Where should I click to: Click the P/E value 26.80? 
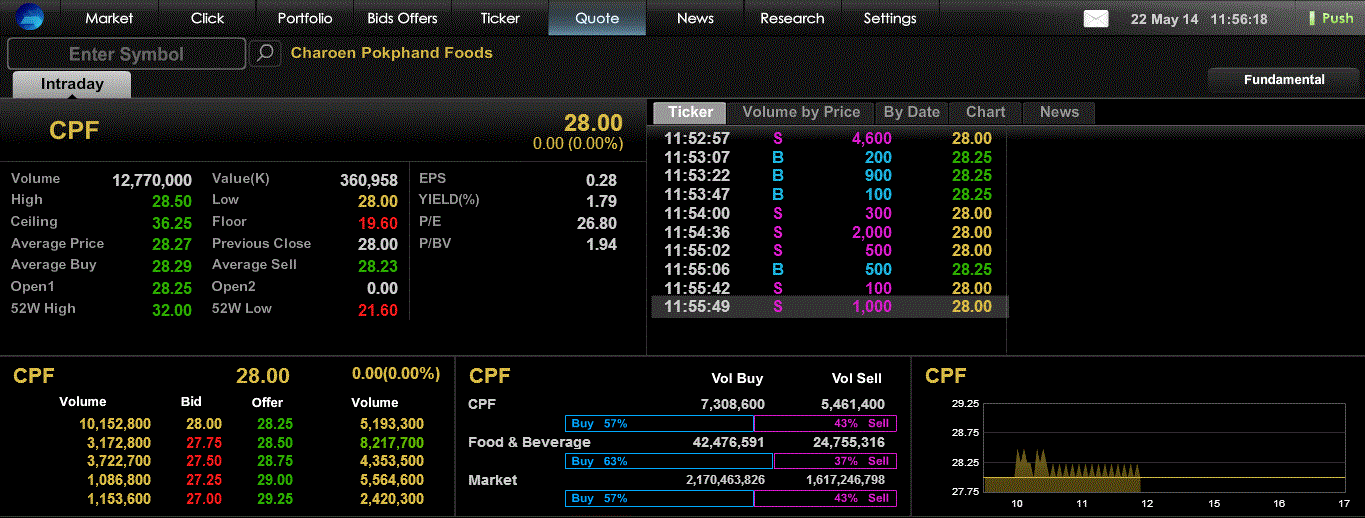coord(597,223)
